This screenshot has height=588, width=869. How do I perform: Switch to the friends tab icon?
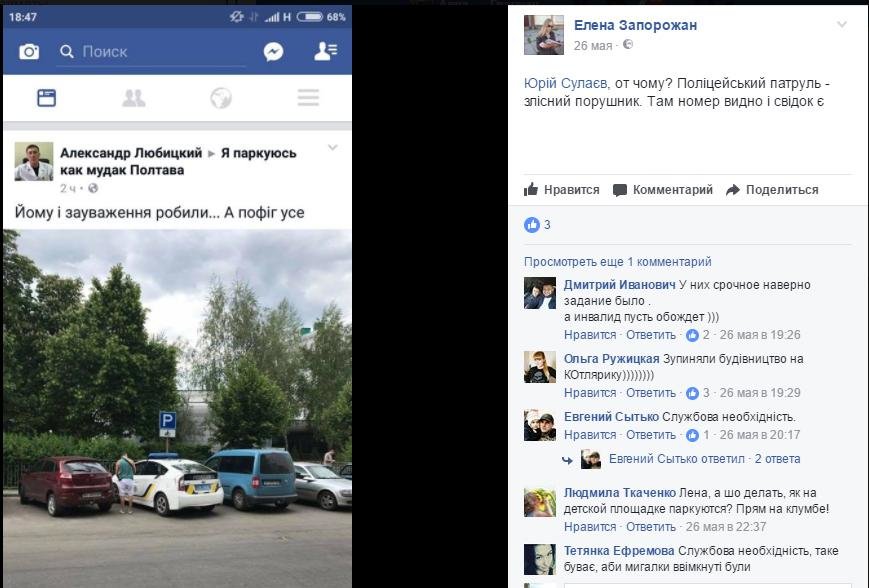pos(134,98)
